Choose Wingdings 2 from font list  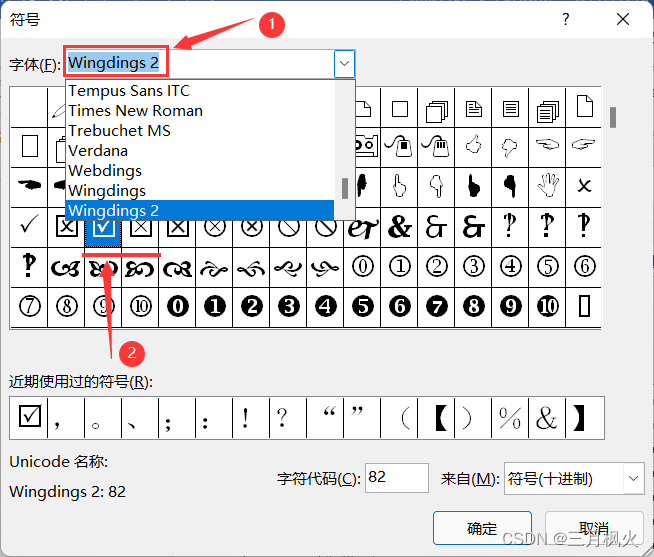[x=200, y=210]
